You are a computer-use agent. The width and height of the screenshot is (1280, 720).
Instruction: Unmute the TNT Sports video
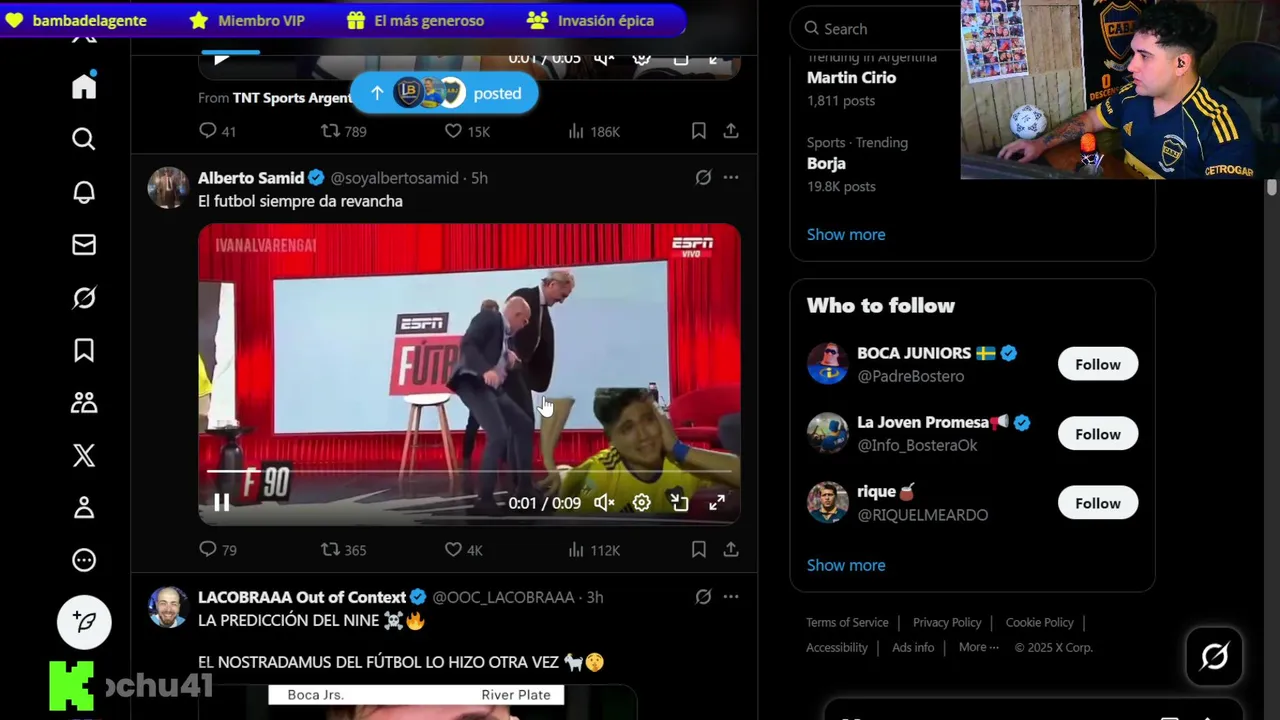tap(604, 58)
